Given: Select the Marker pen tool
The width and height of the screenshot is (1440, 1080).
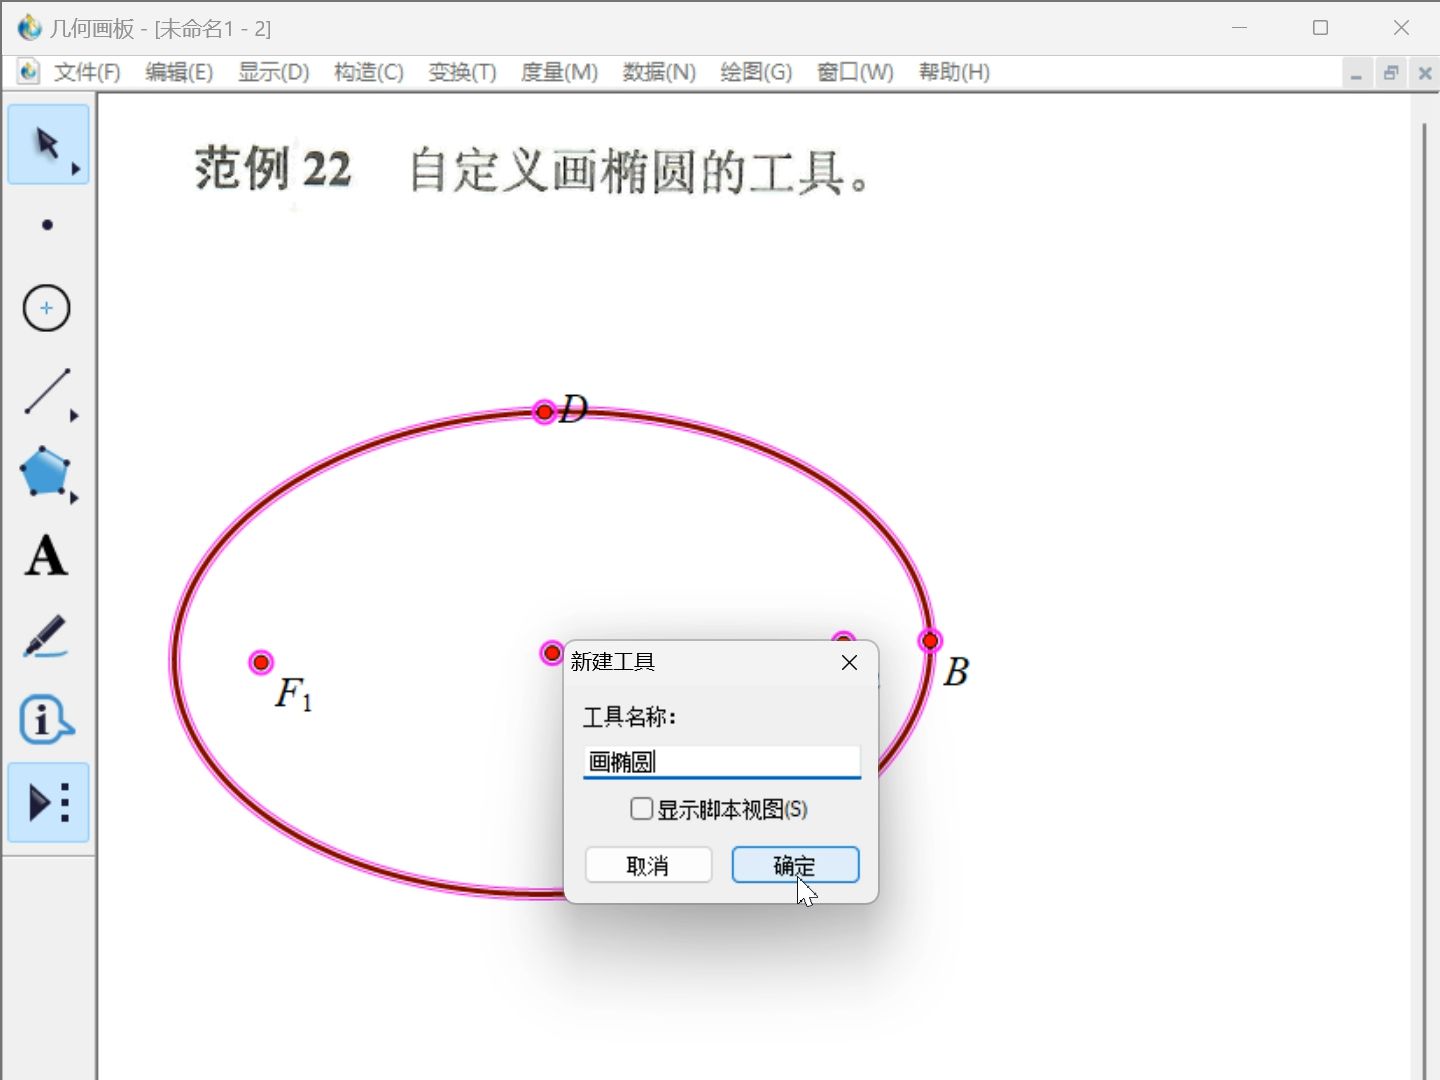Looking at the screenshot, I should pyautogui.click(x=47, y=638).
